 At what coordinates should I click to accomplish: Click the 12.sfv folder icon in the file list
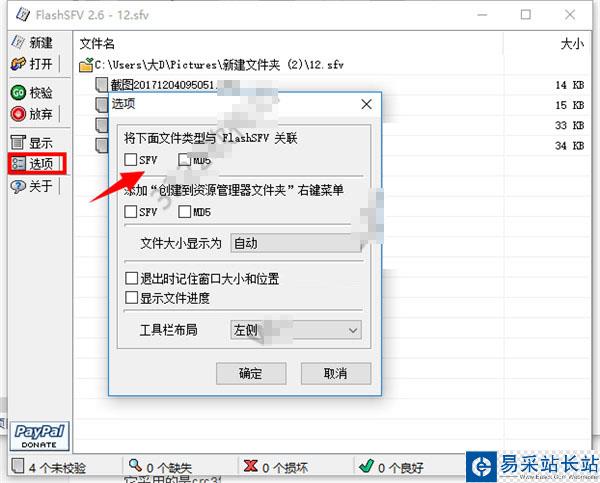pyautogui.click(x=86, y=65)
